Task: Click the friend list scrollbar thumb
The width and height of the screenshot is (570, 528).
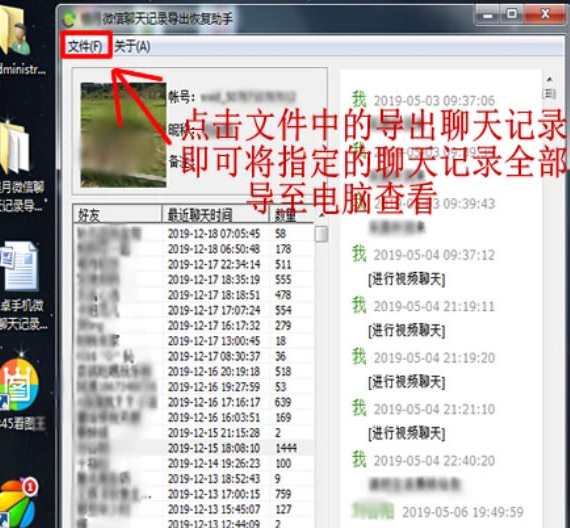Action: (x=321, y=234)
